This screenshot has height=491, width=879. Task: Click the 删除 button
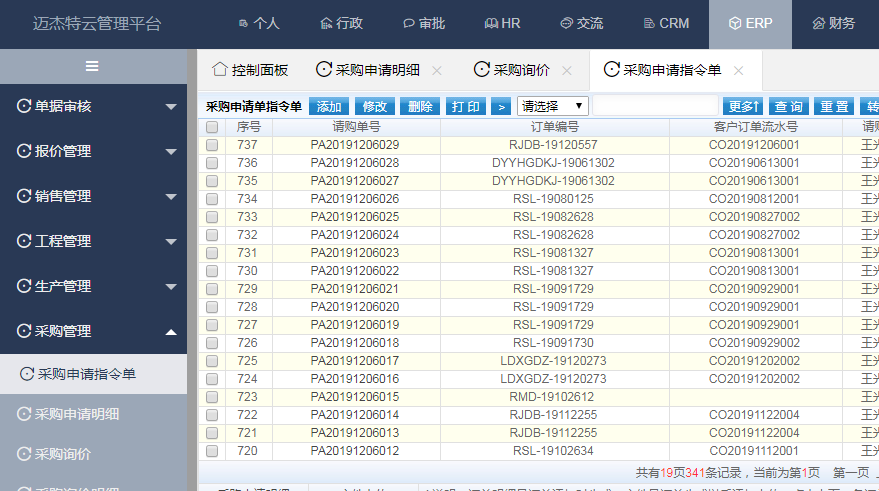[420, 106]
